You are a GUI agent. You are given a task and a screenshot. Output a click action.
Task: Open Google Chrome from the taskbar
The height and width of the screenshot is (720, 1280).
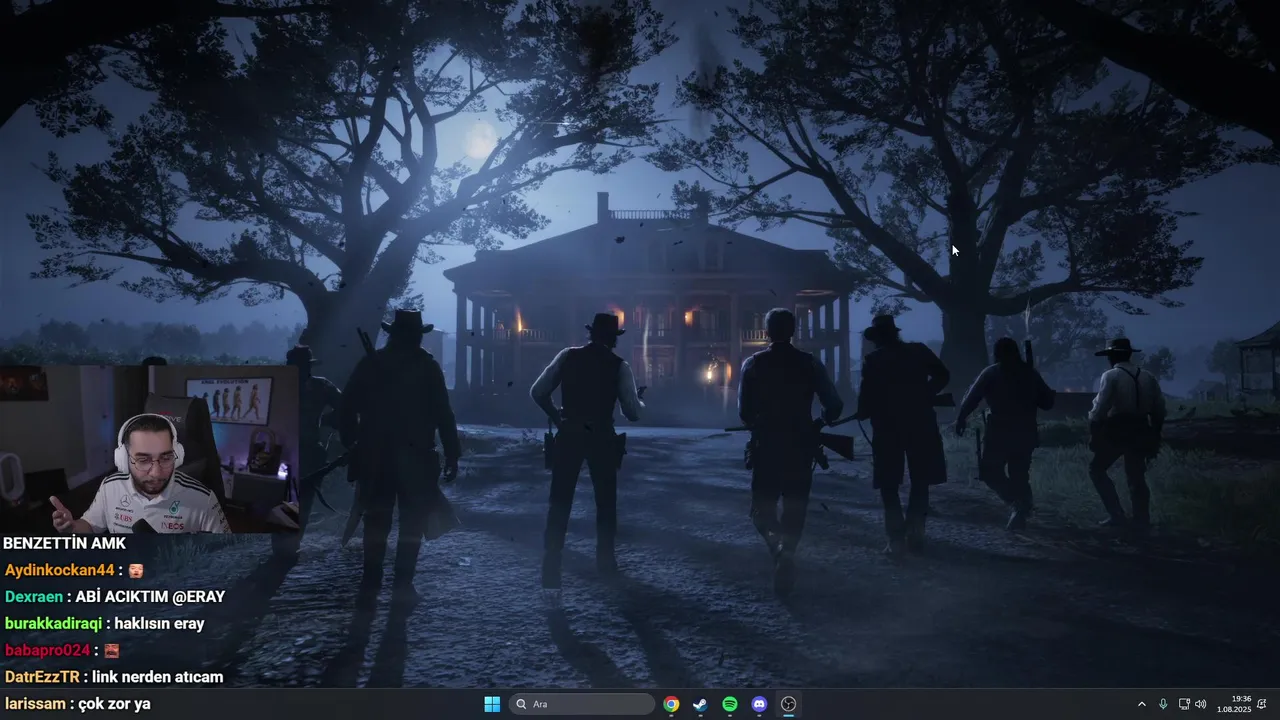(x=671, y=704)
